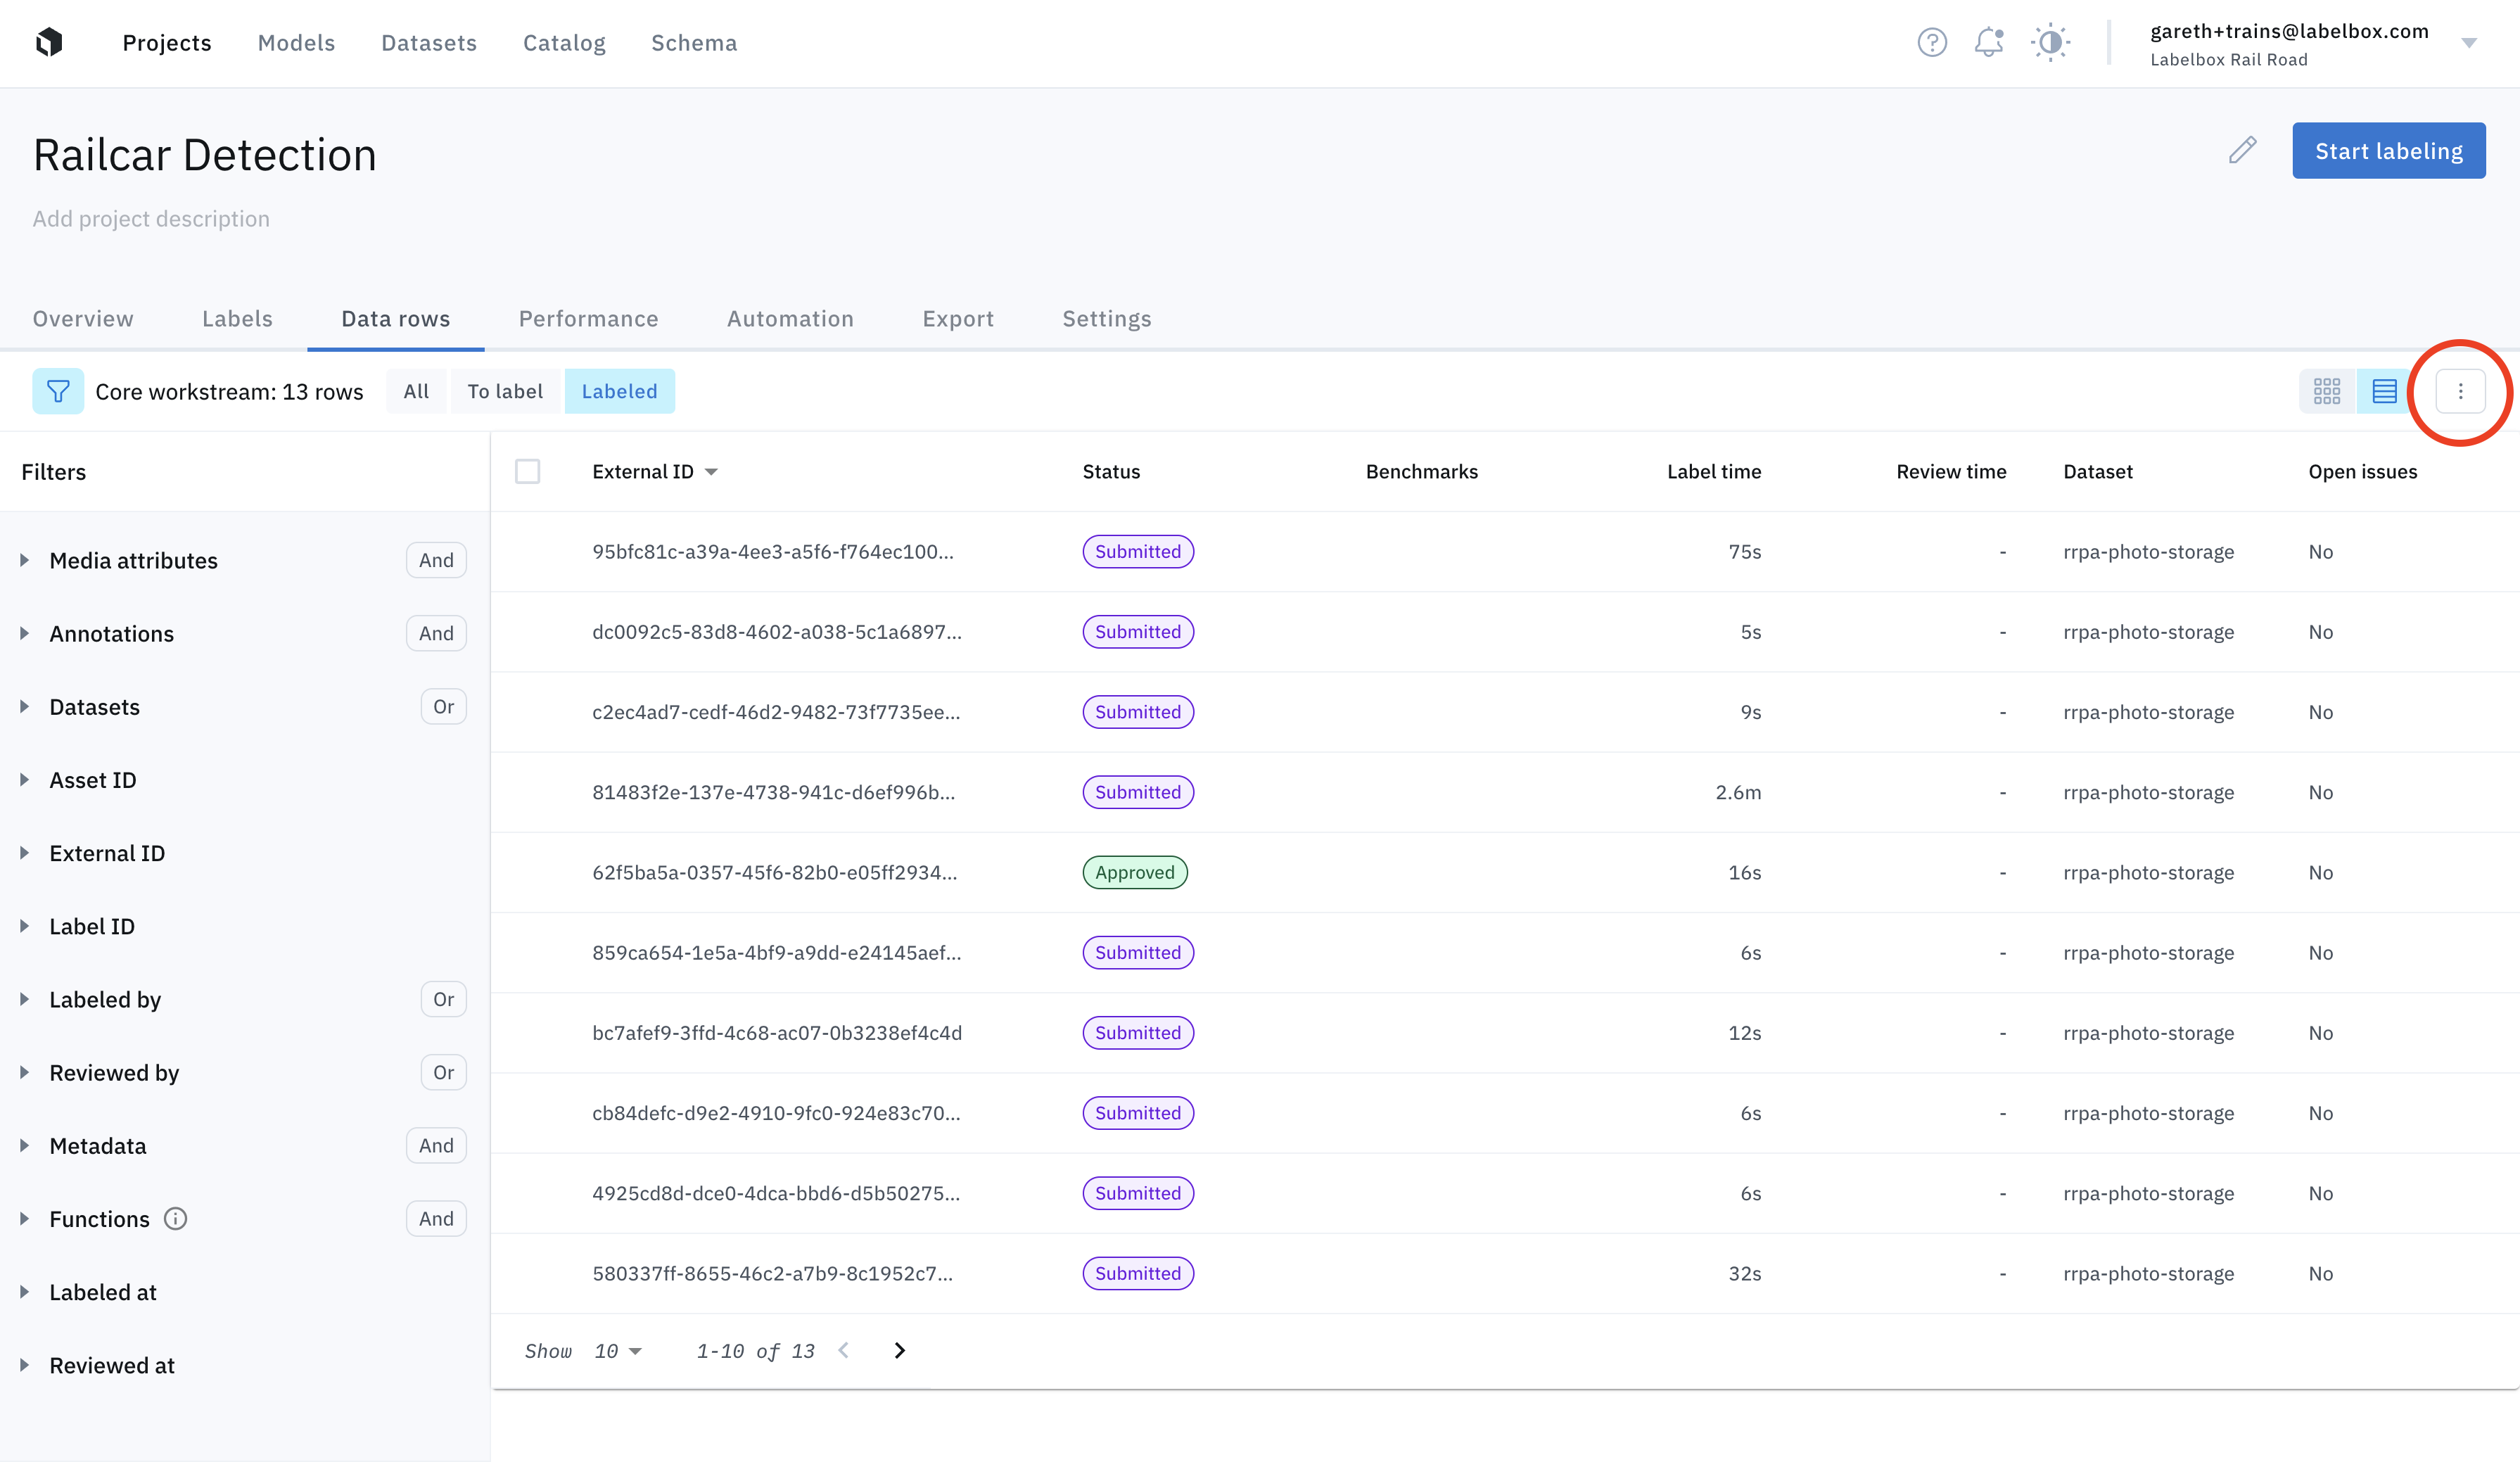Open the help question mark icon
This screenshot has width=2520, height=1462.
click(x=1932, y=42)
